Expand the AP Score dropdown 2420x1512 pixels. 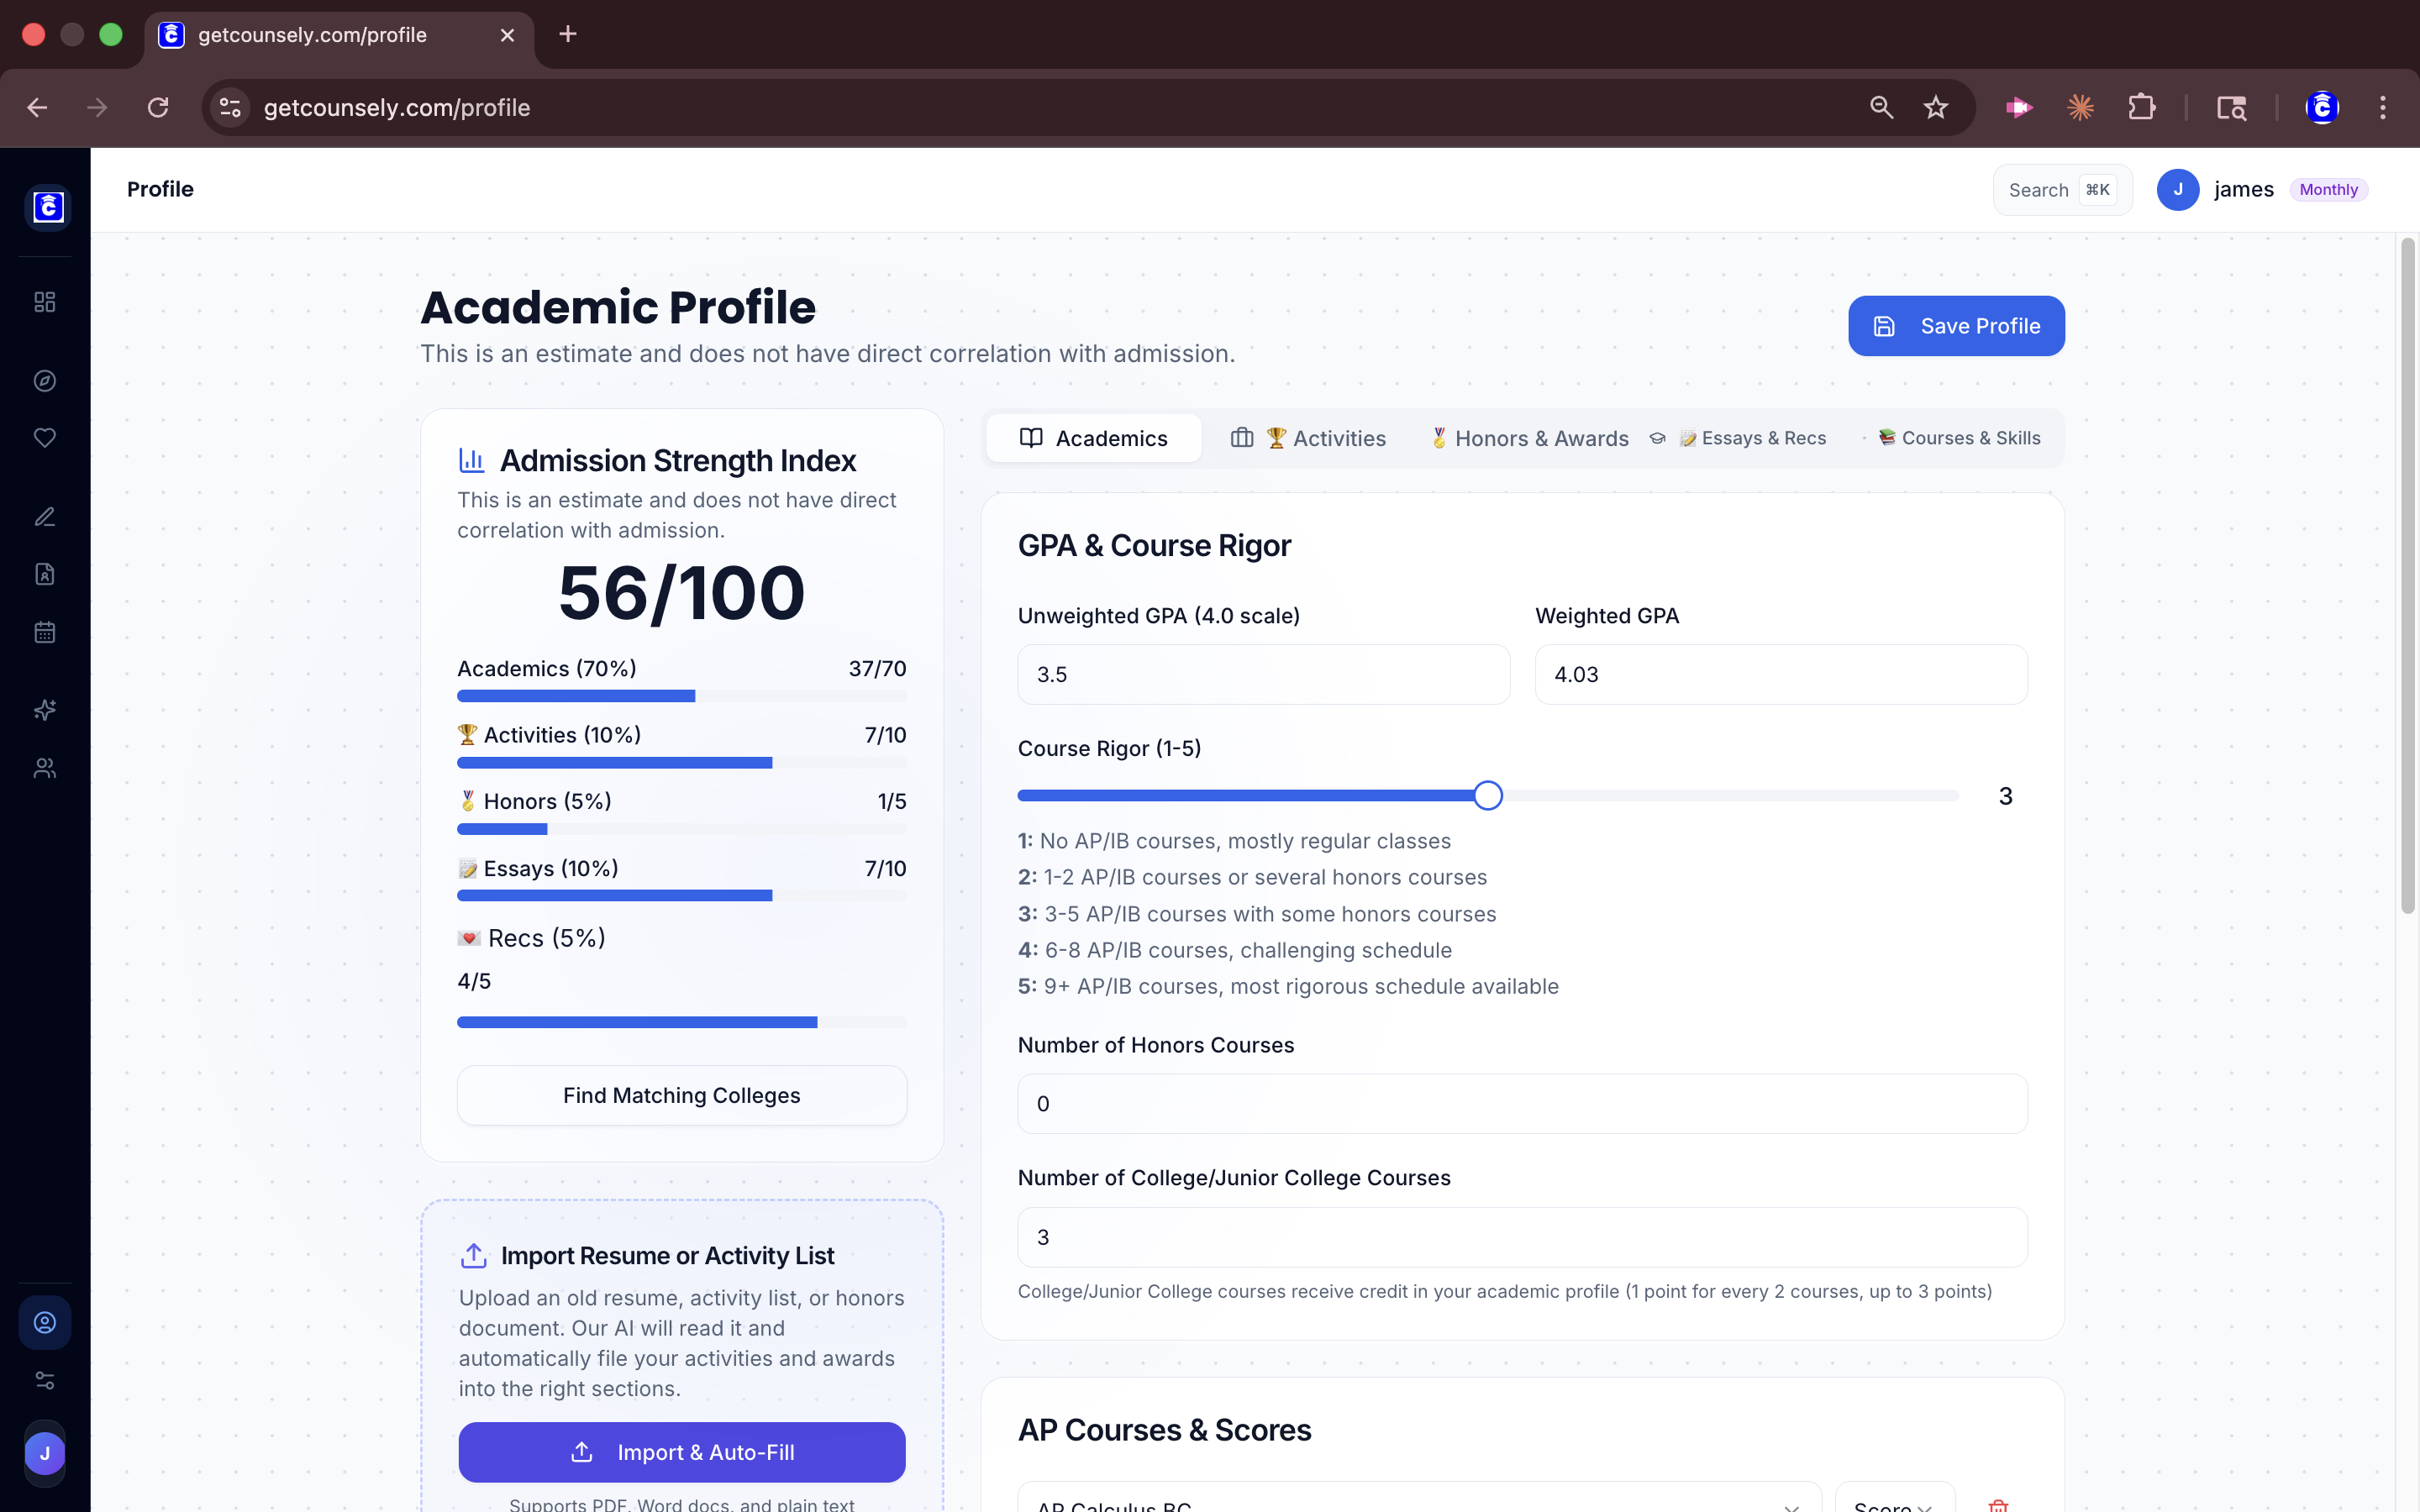[1893, 1502]
